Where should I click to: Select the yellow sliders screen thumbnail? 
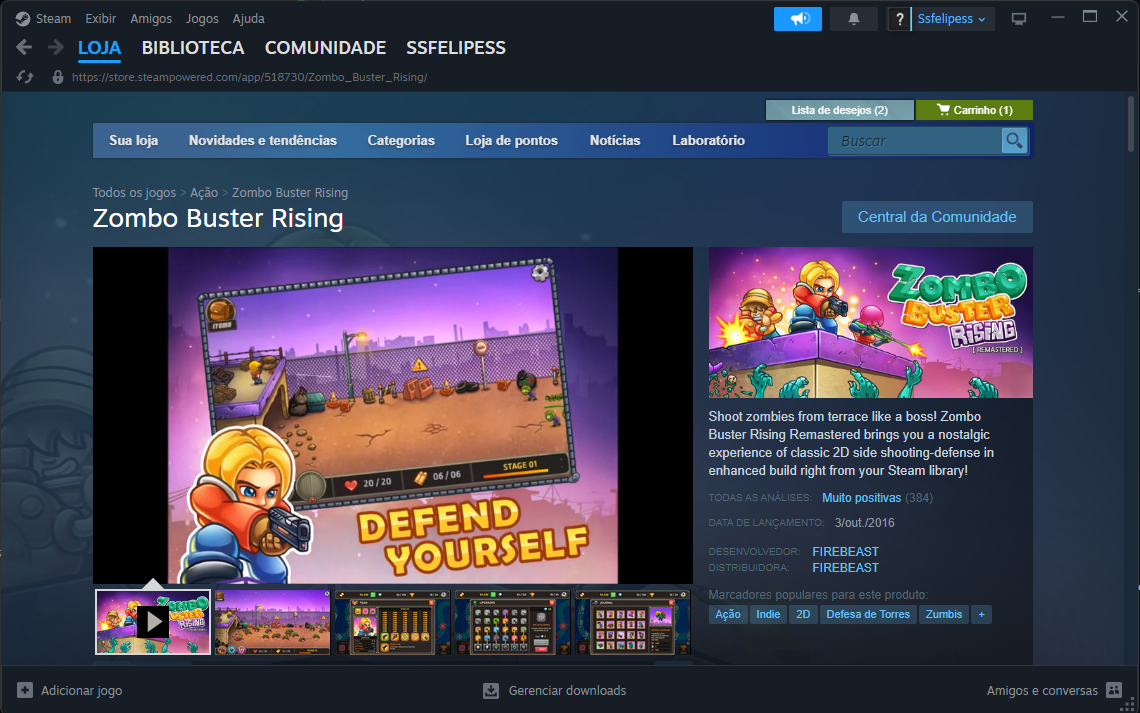pyautogui.click(x=393, y=622)
